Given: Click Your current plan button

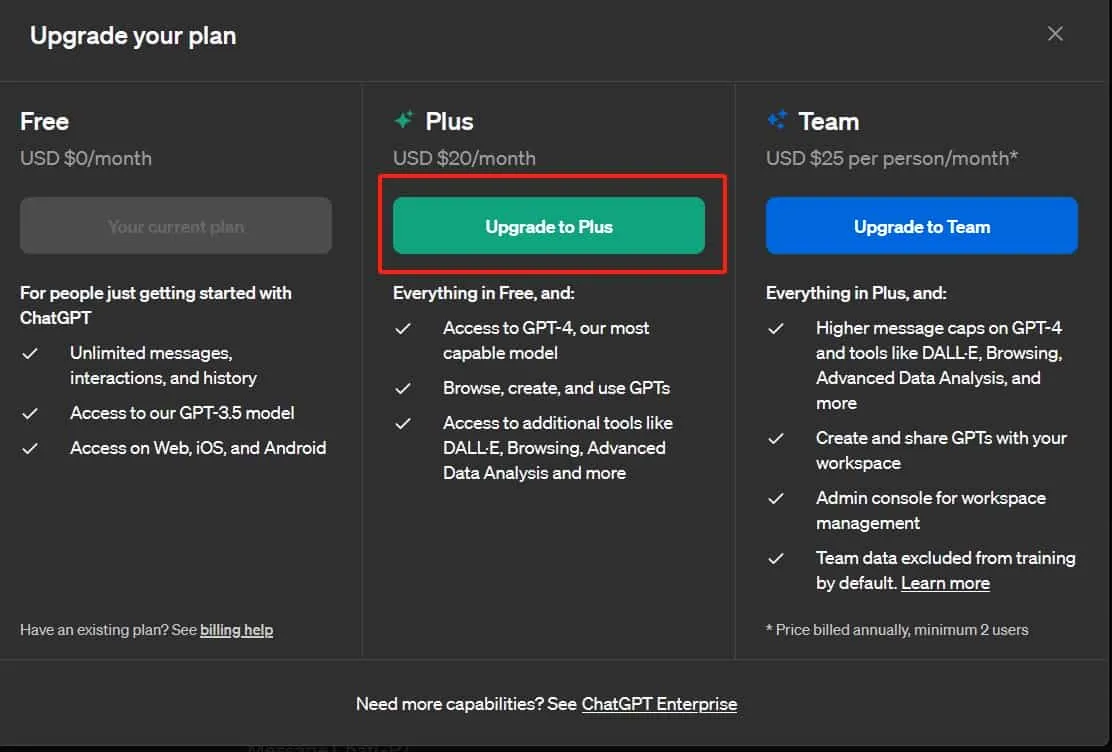Looking at the screenshot, I should click(x=175, y=225).
